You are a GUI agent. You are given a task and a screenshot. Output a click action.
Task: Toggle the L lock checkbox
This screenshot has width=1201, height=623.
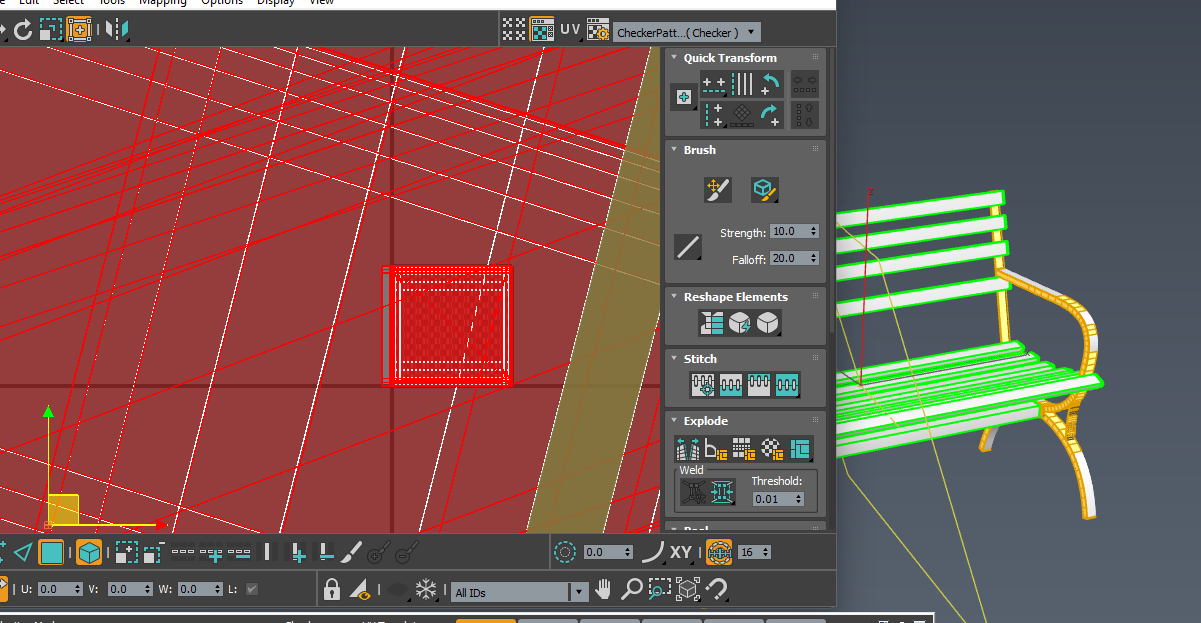(252, 589)
